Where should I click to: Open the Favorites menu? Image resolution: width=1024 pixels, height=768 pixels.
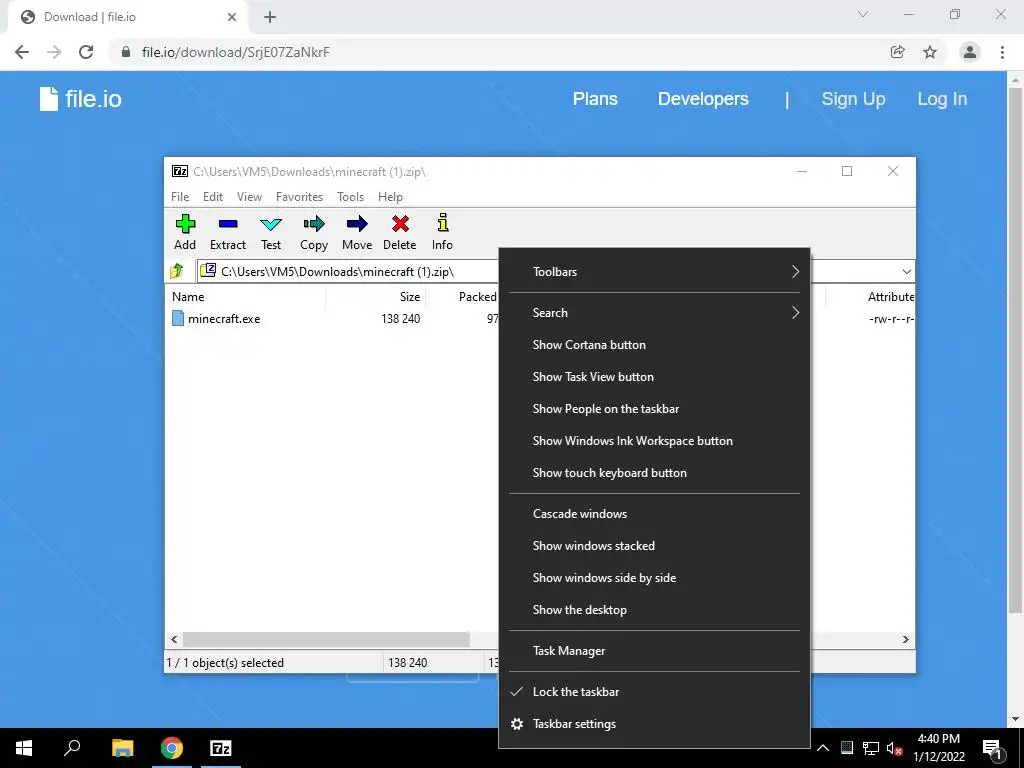point(299,197)
